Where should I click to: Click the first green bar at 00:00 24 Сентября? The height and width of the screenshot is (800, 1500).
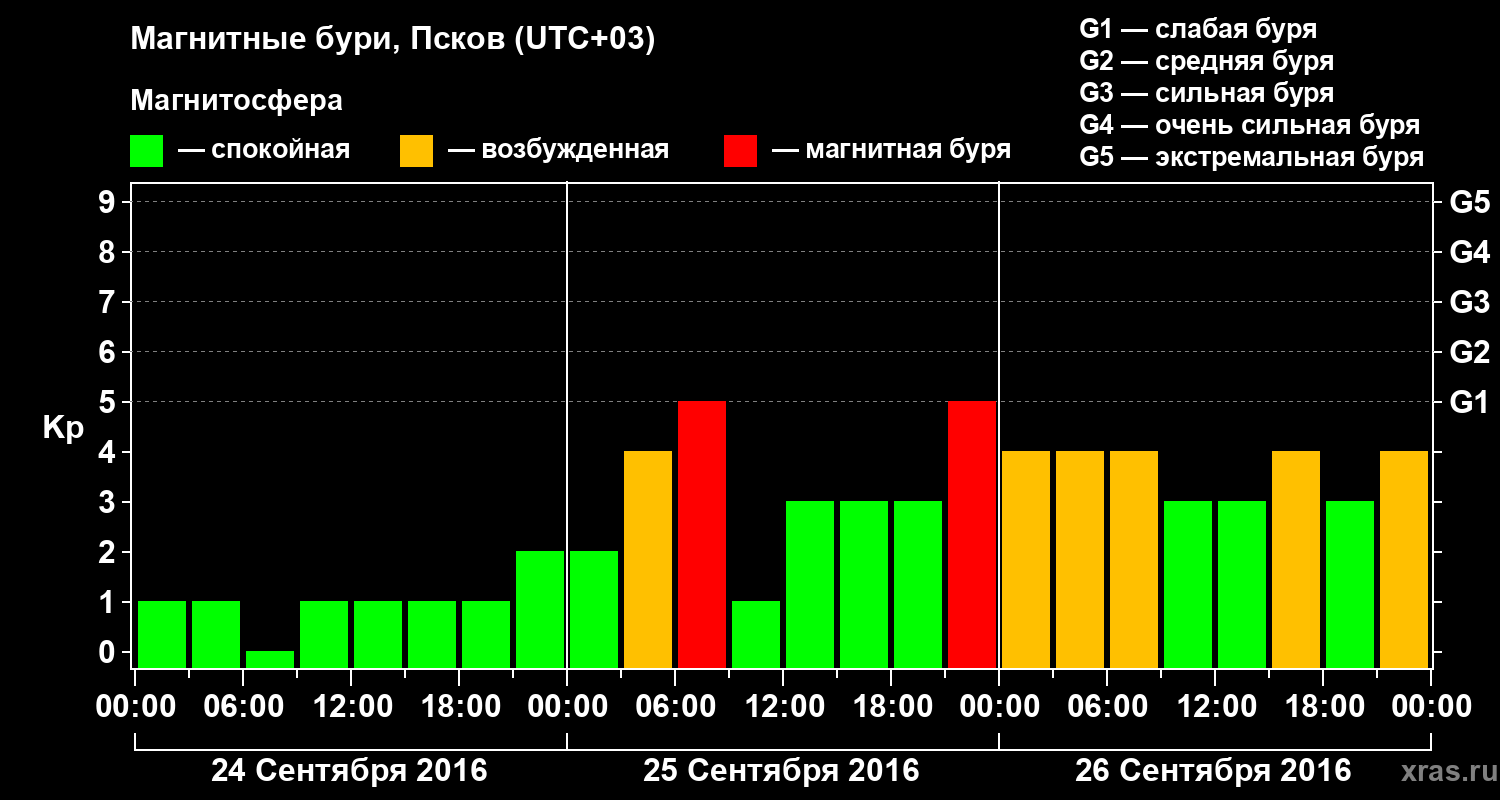[x=162, y=635]
